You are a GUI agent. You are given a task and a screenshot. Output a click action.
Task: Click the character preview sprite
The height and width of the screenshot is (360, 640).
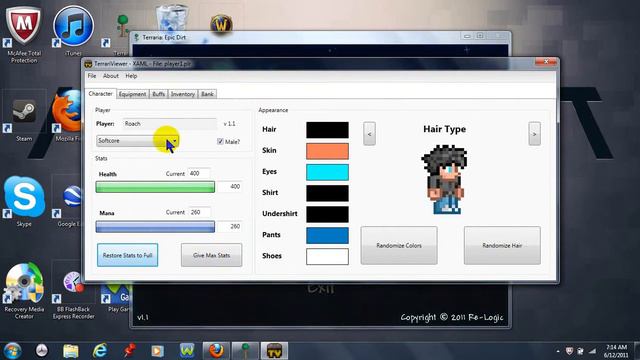(445, 180)
